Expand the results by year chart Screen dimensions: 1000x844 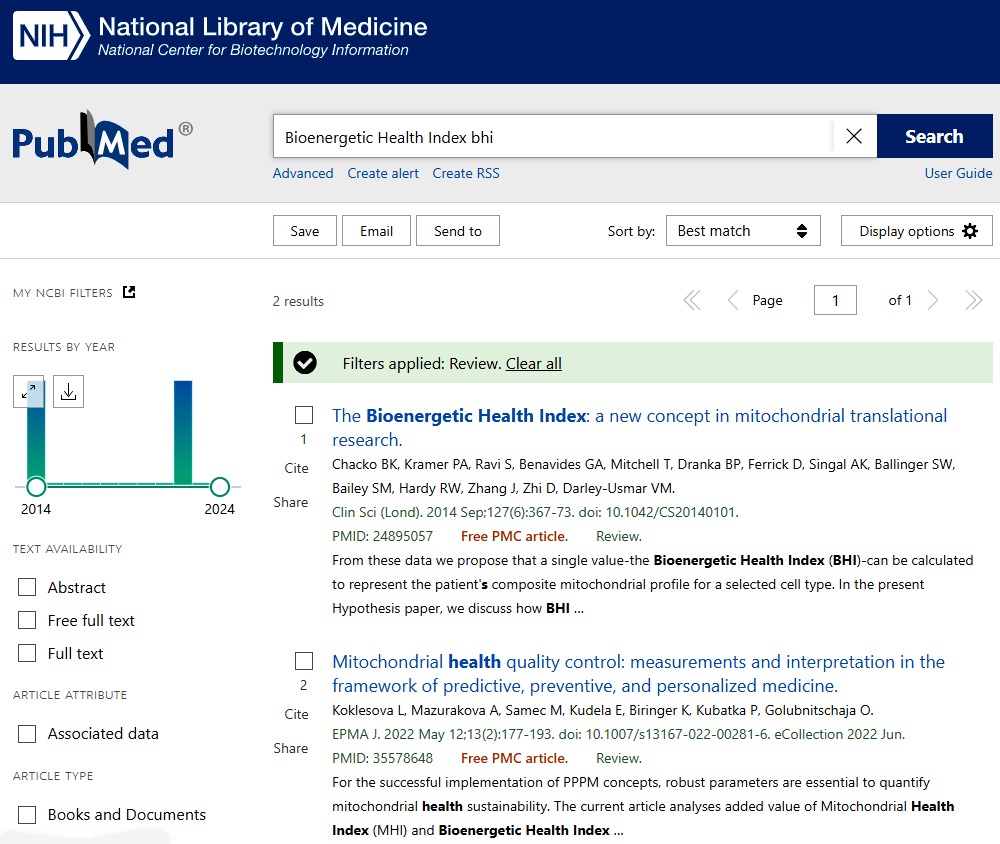click(x=29, y=392)
